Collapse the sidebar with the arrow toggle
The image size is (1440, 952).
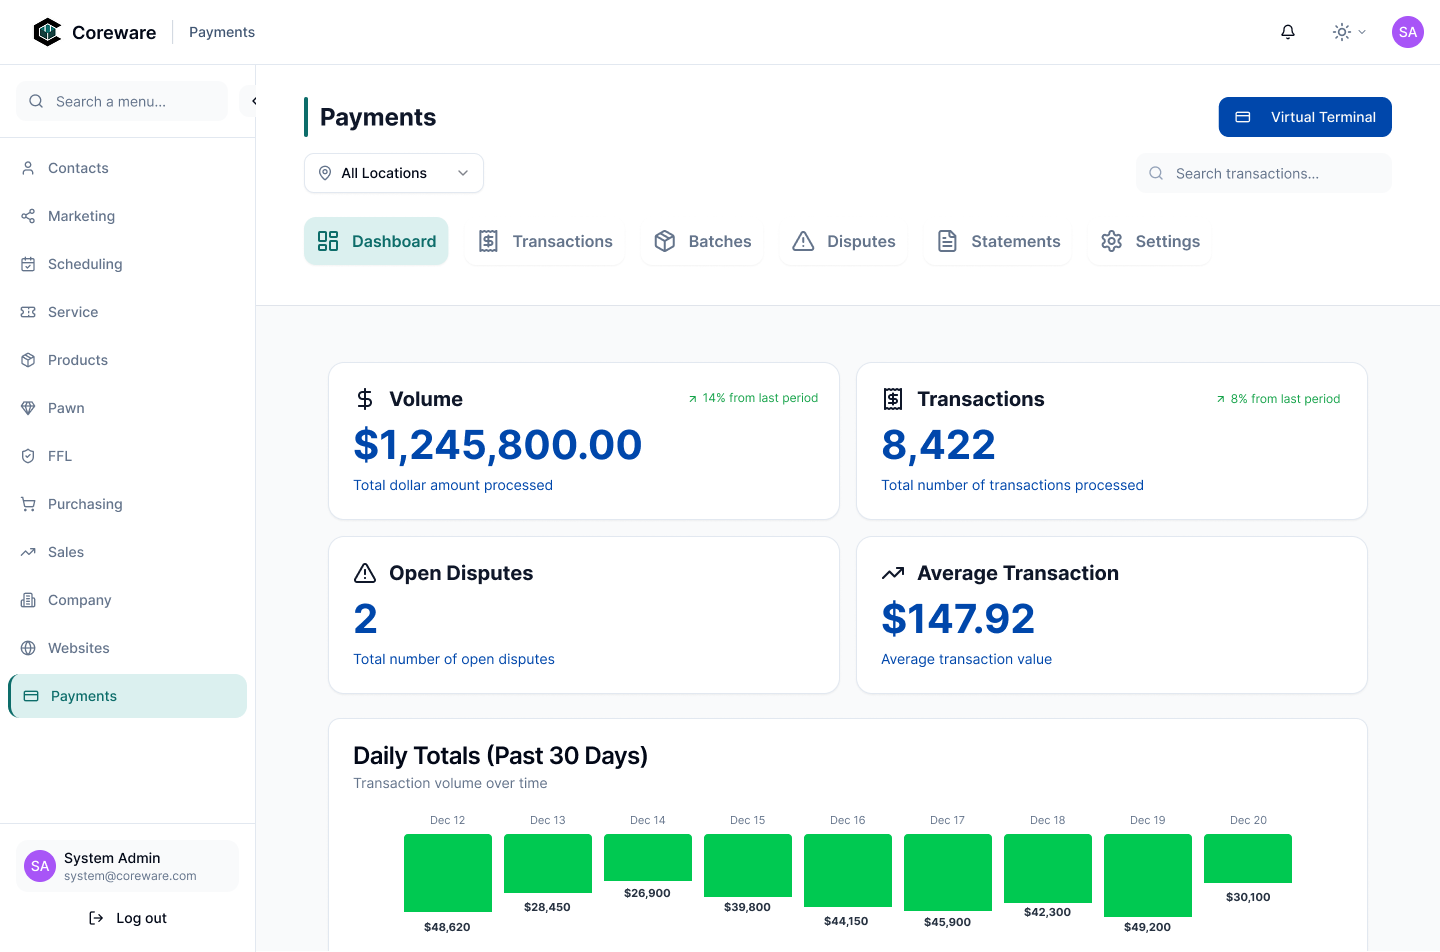point(252,101)
